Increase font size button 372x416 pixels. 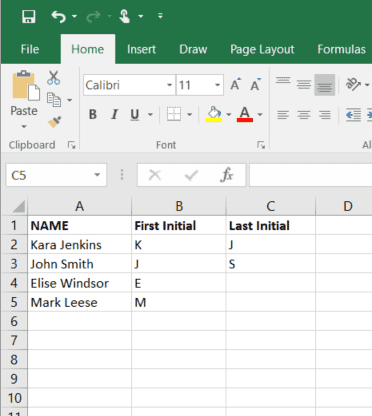coord(235,85)
